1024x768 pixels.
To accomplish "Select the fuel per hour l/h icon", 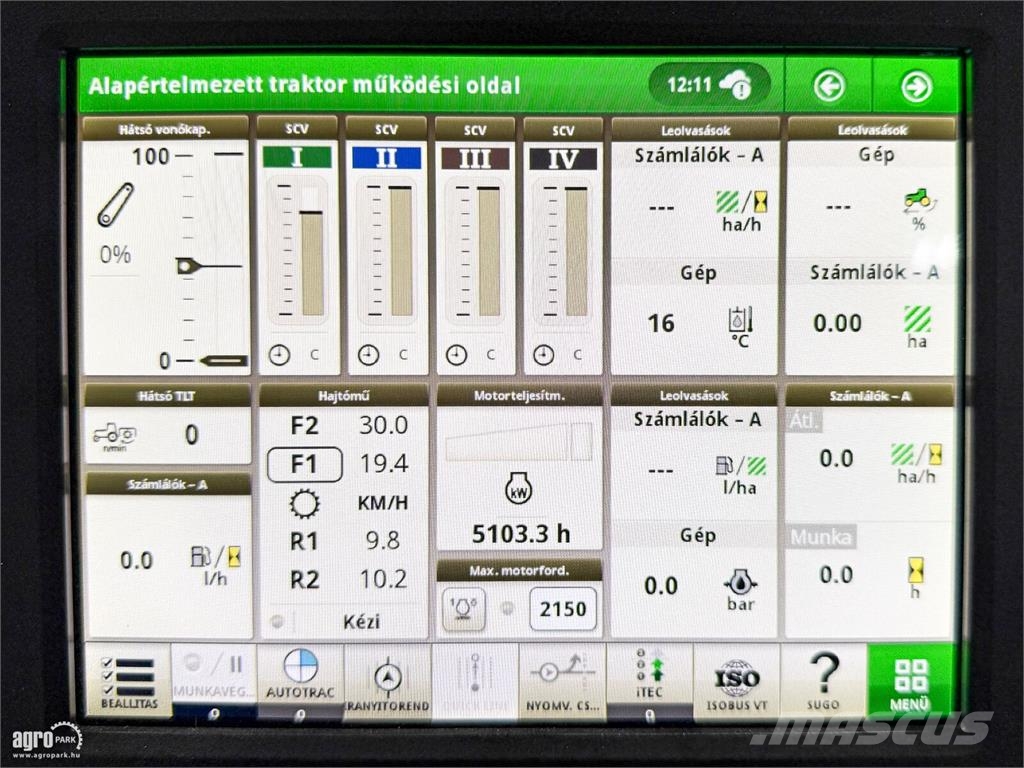I will pos(216,564).
